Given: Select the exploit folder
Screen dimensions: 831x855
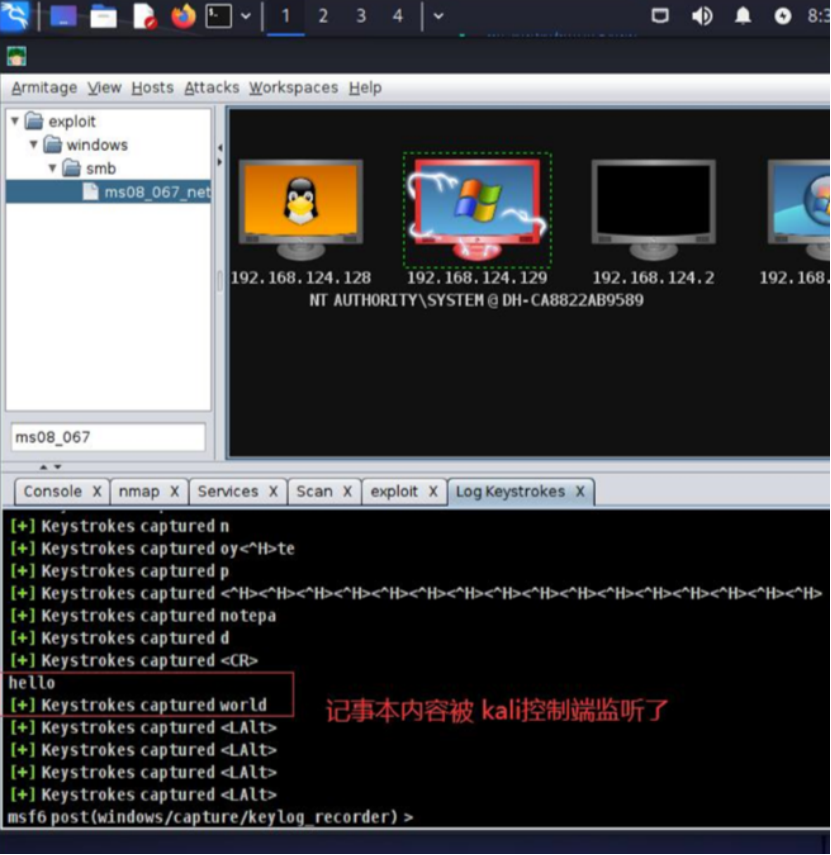Looking at the screenshot, I should click(61, 121).
